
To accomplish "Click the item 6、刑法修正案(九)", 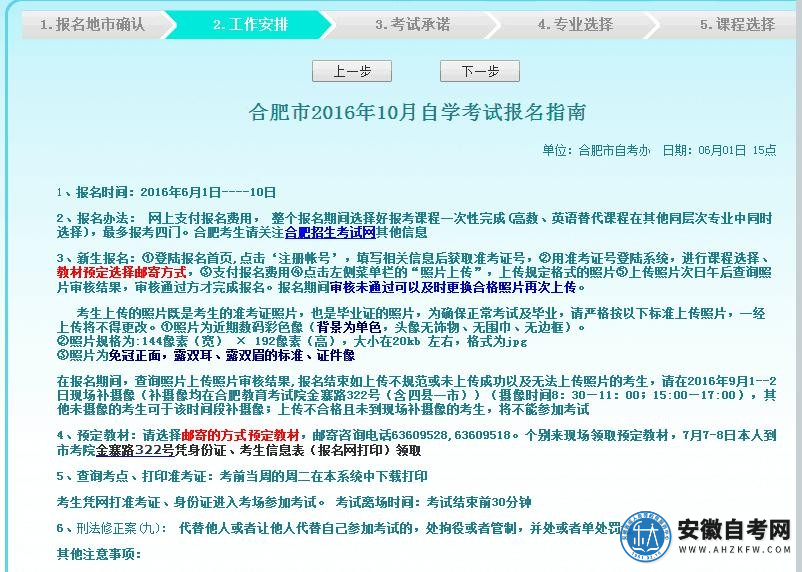I will (x=110, y=528).
